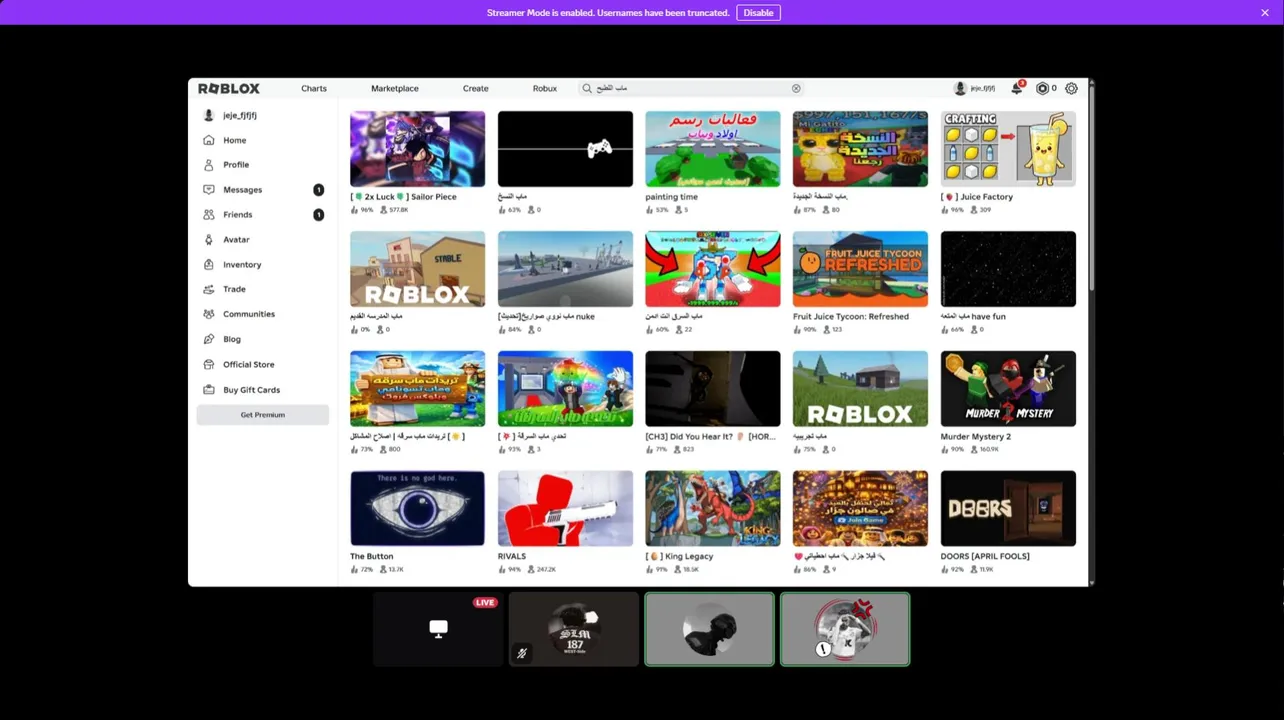Click the RIVALS title text
The height and width of the screenshot is (720, 1284).
point(512,556)
